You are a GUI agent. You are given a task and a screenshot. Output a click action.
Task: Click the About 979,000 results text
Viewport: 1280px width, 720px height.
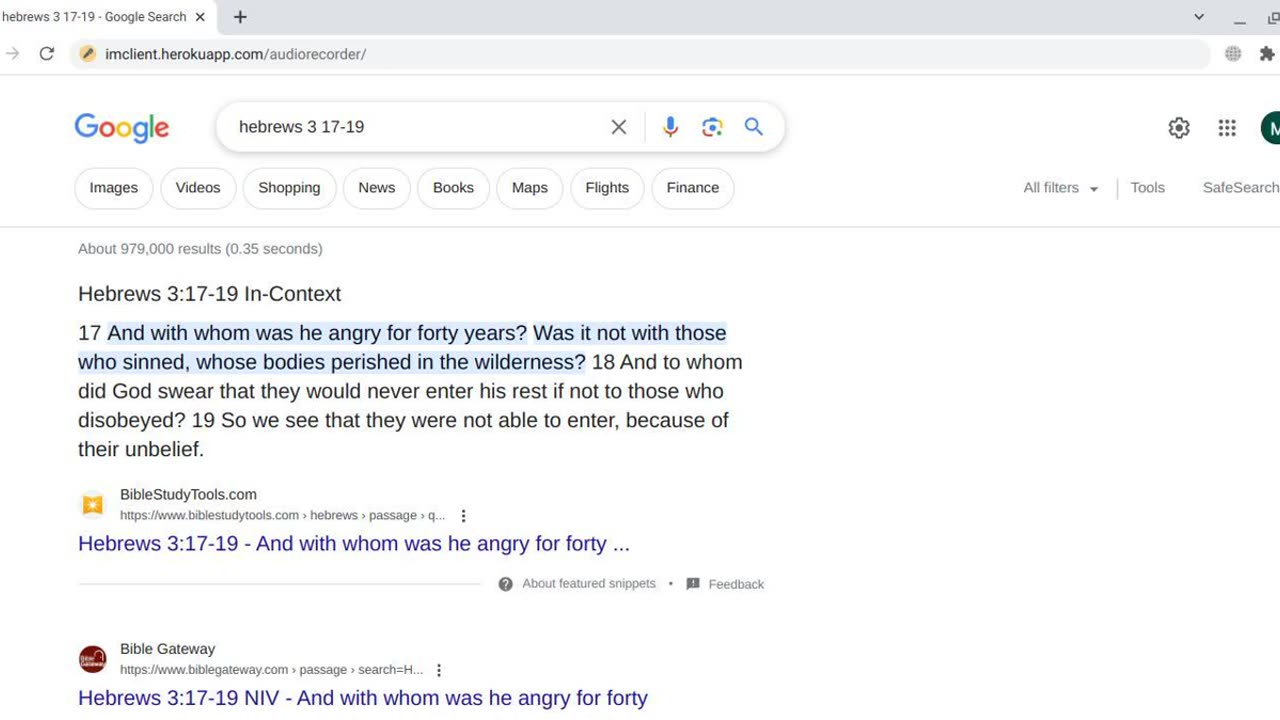click(200, 249)
